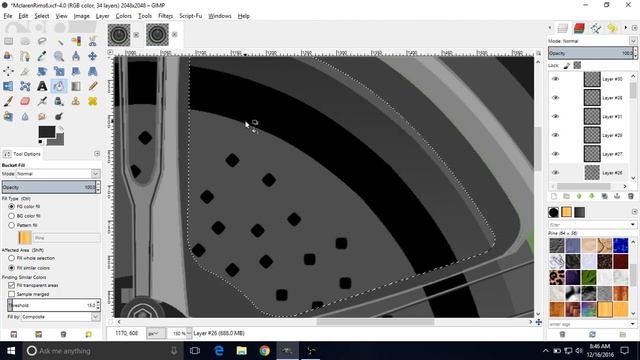
Task: Open layer Mode dropdown in Layers panel
Action: pyautogui.click(x=633, y=41)
